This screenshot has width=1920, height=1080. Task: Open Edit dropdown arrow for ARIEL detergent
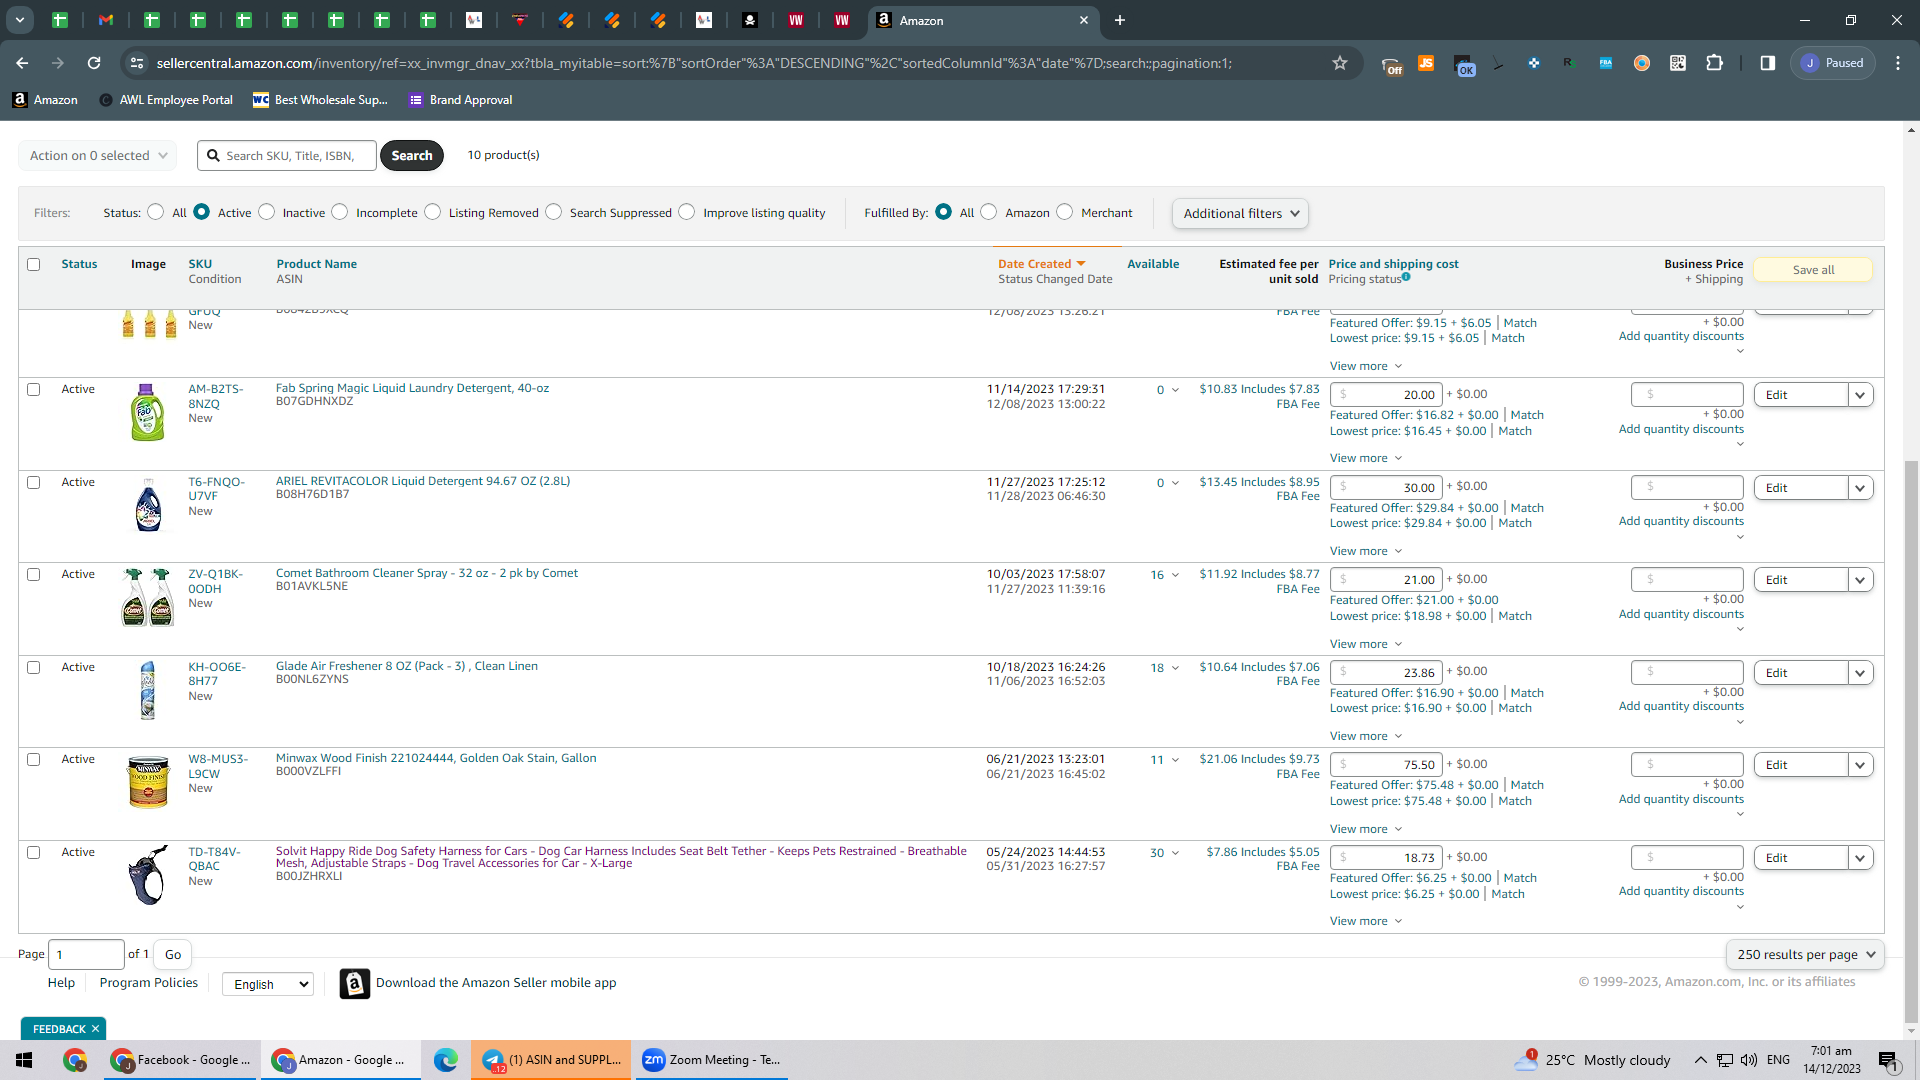pyautogui.click(x=1860, y=488)
